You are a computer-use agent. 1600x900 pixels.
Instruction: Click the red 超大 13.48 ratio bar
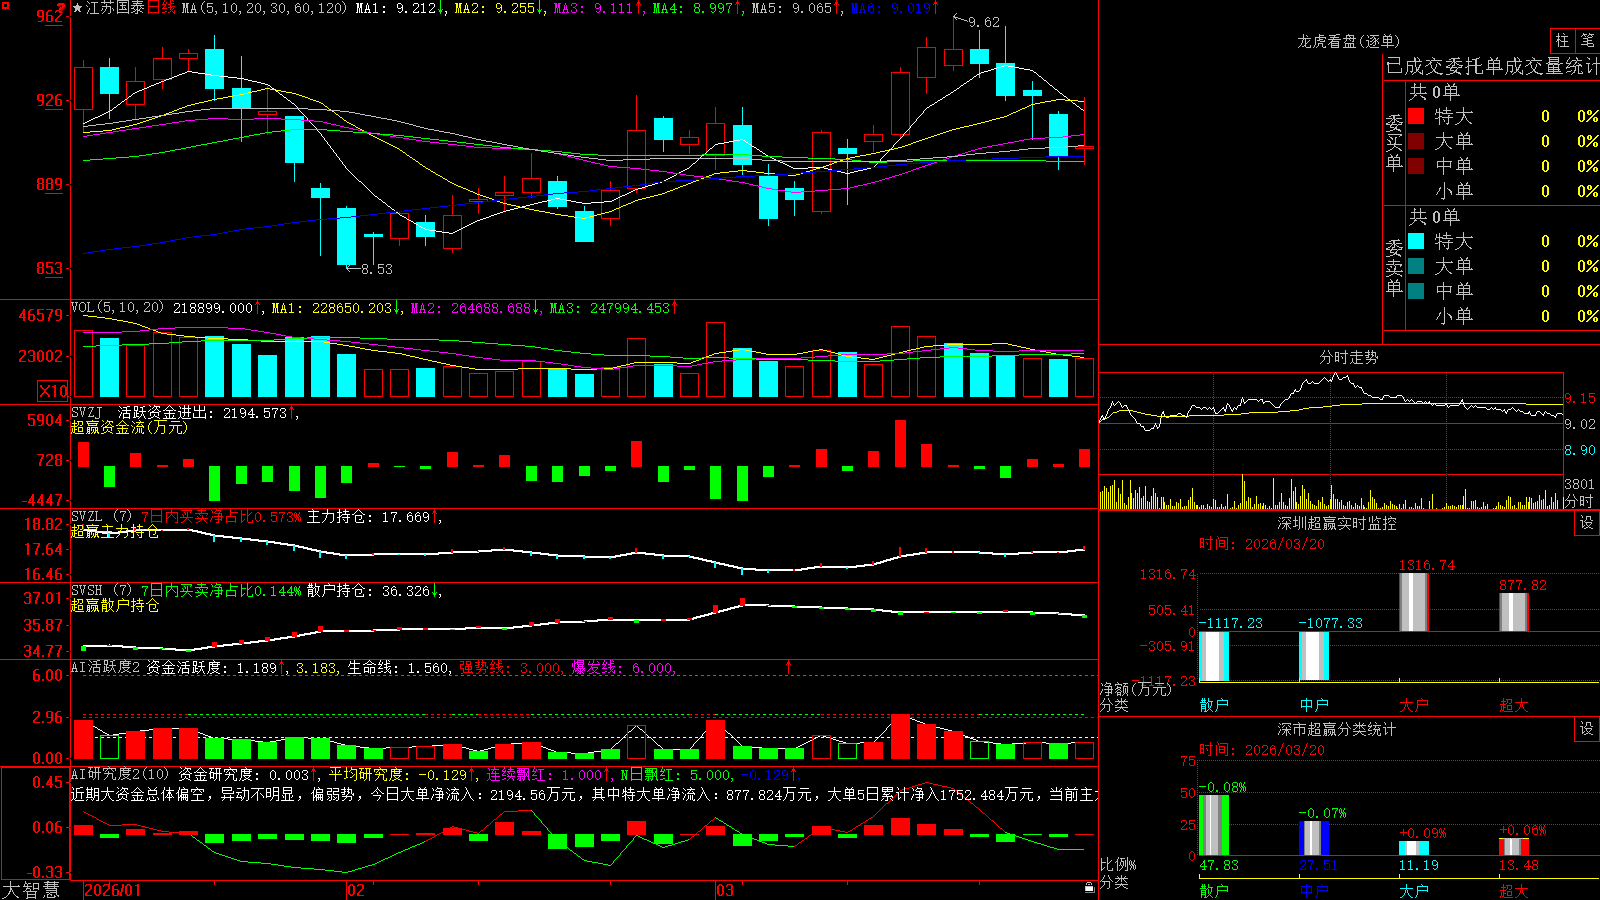[x=1514, y=847]
